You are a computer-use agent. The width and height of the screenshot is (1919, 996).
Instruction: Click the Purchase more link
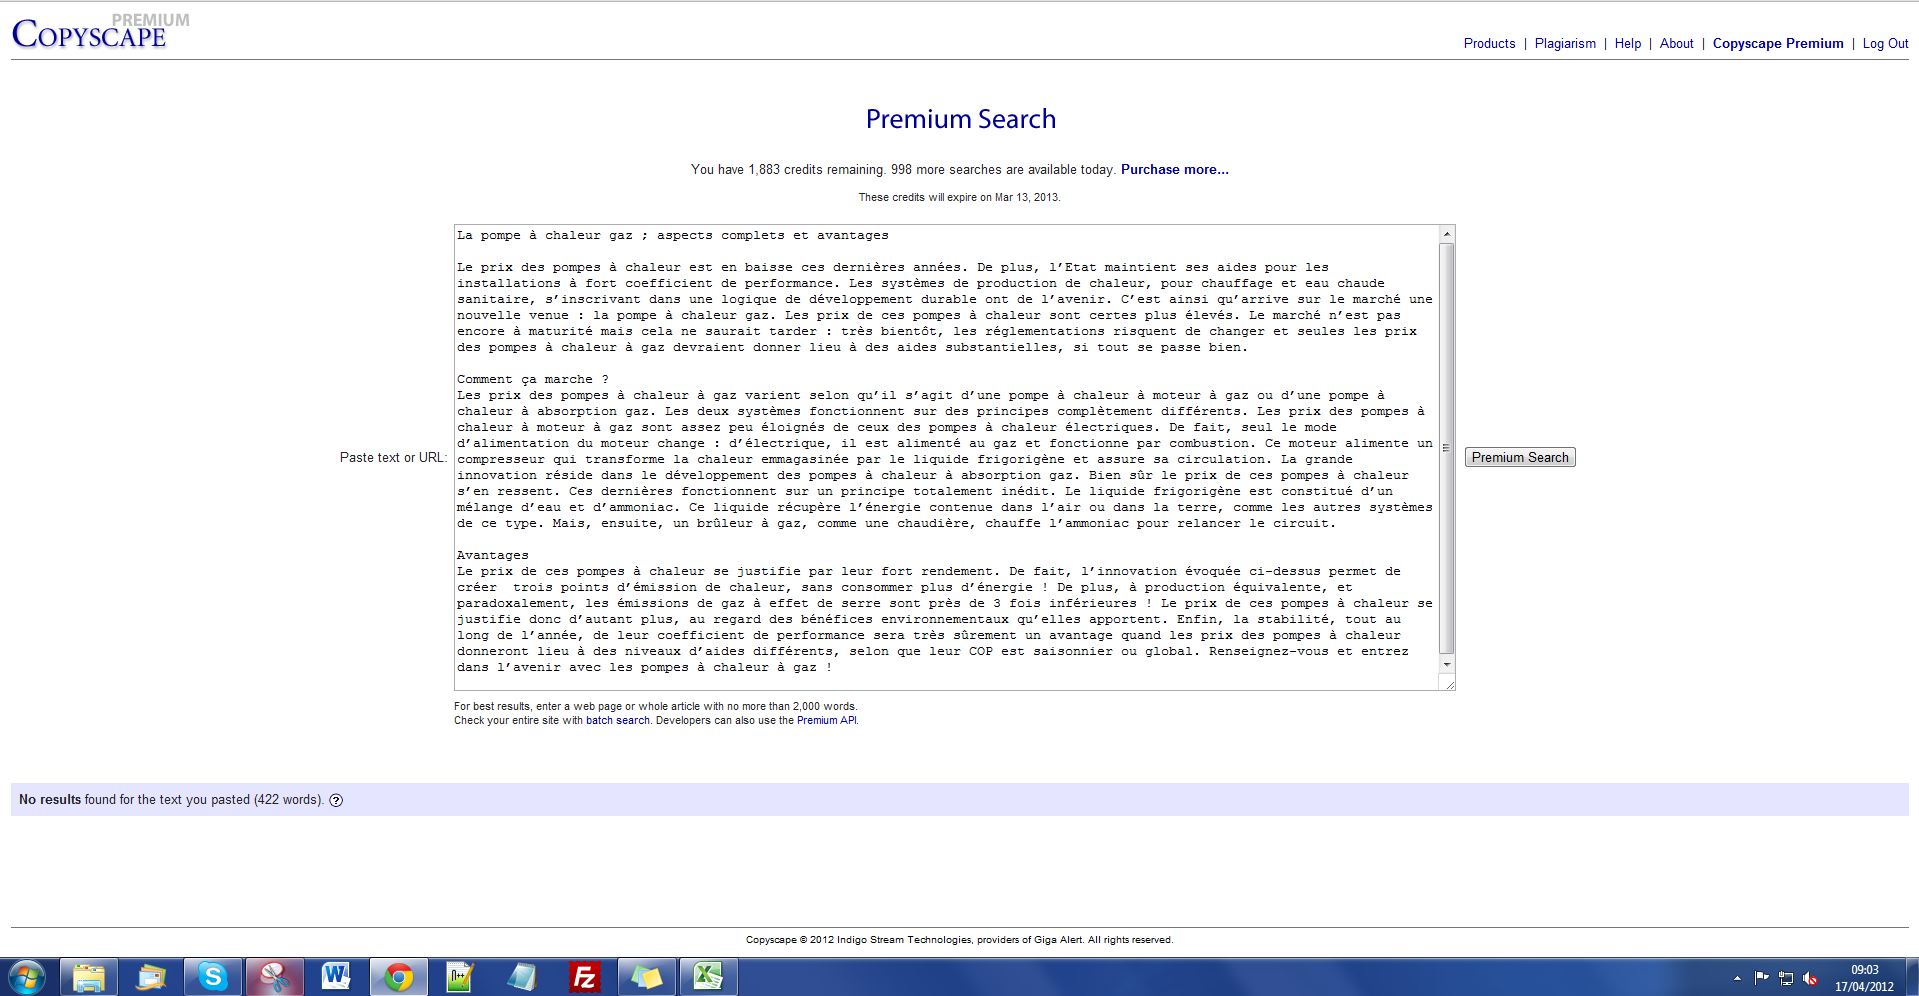(1174, 169)
